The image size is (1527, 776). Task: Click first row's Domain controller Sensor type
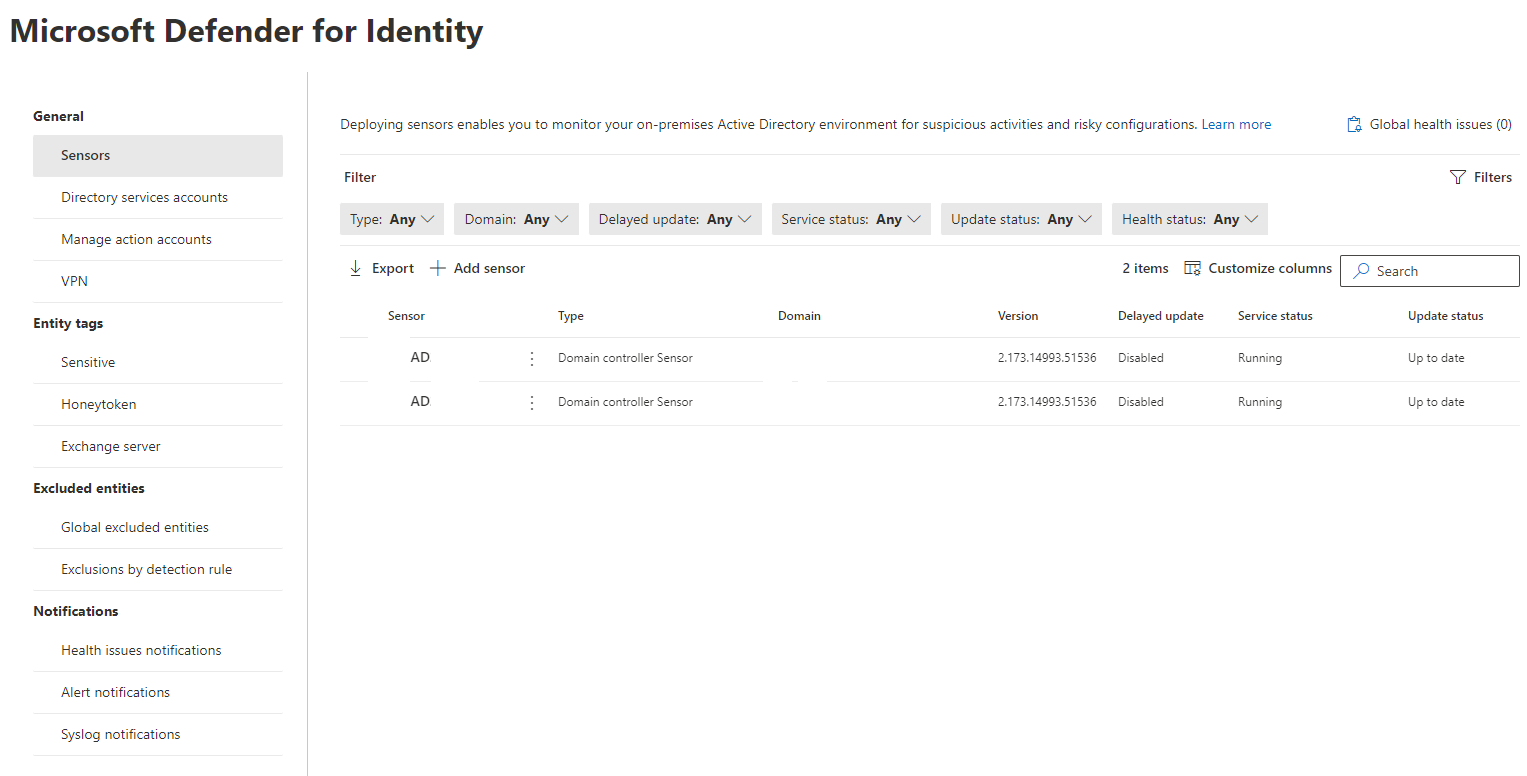(x=625, y=358)
